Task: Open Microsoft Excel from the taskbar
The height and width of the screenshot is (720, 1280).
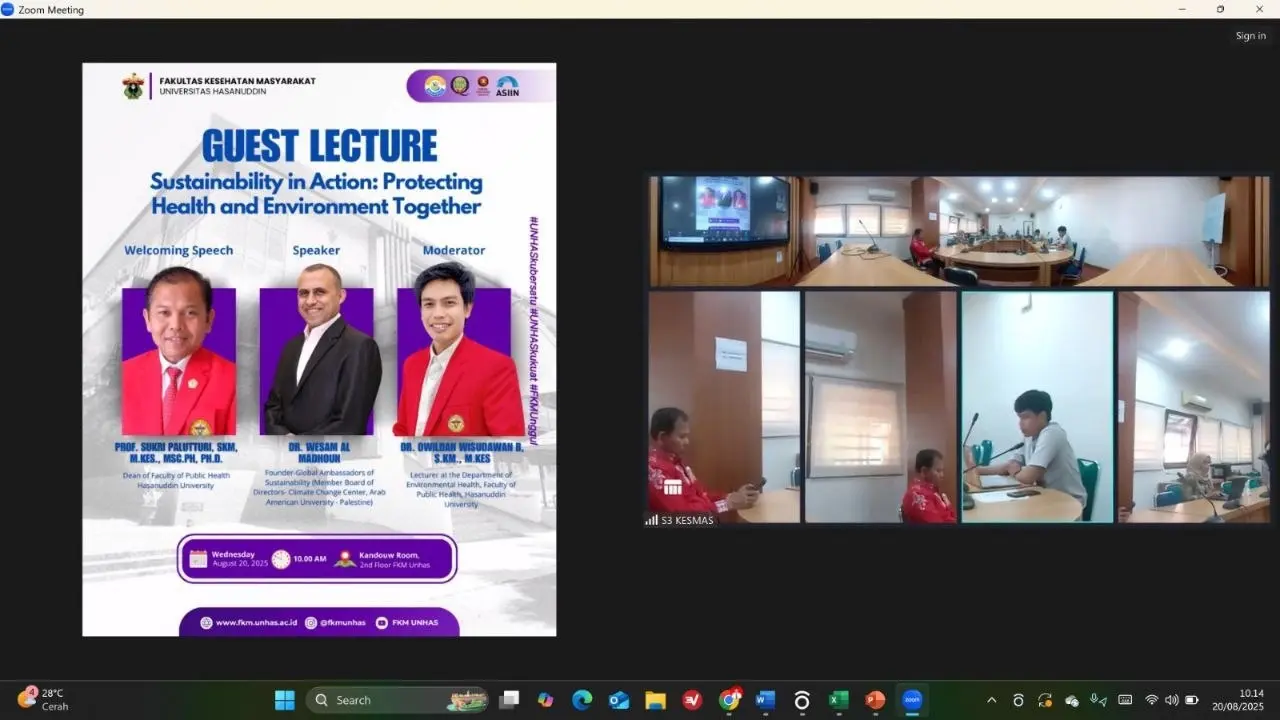Action: pyautogui.click(x=838, y=700)
